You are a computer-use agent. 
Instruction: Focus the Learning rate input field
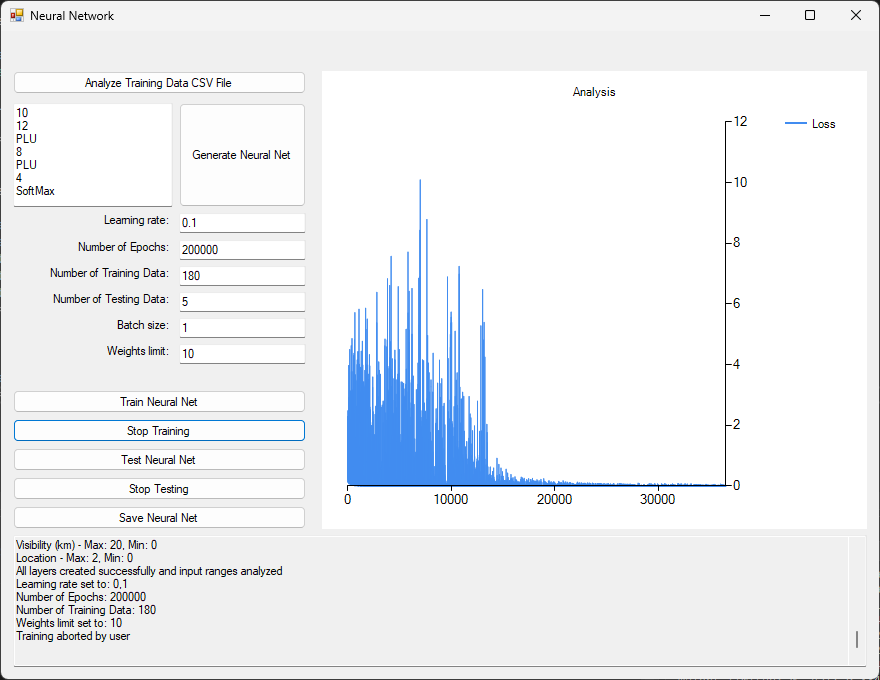pos(242,222)
